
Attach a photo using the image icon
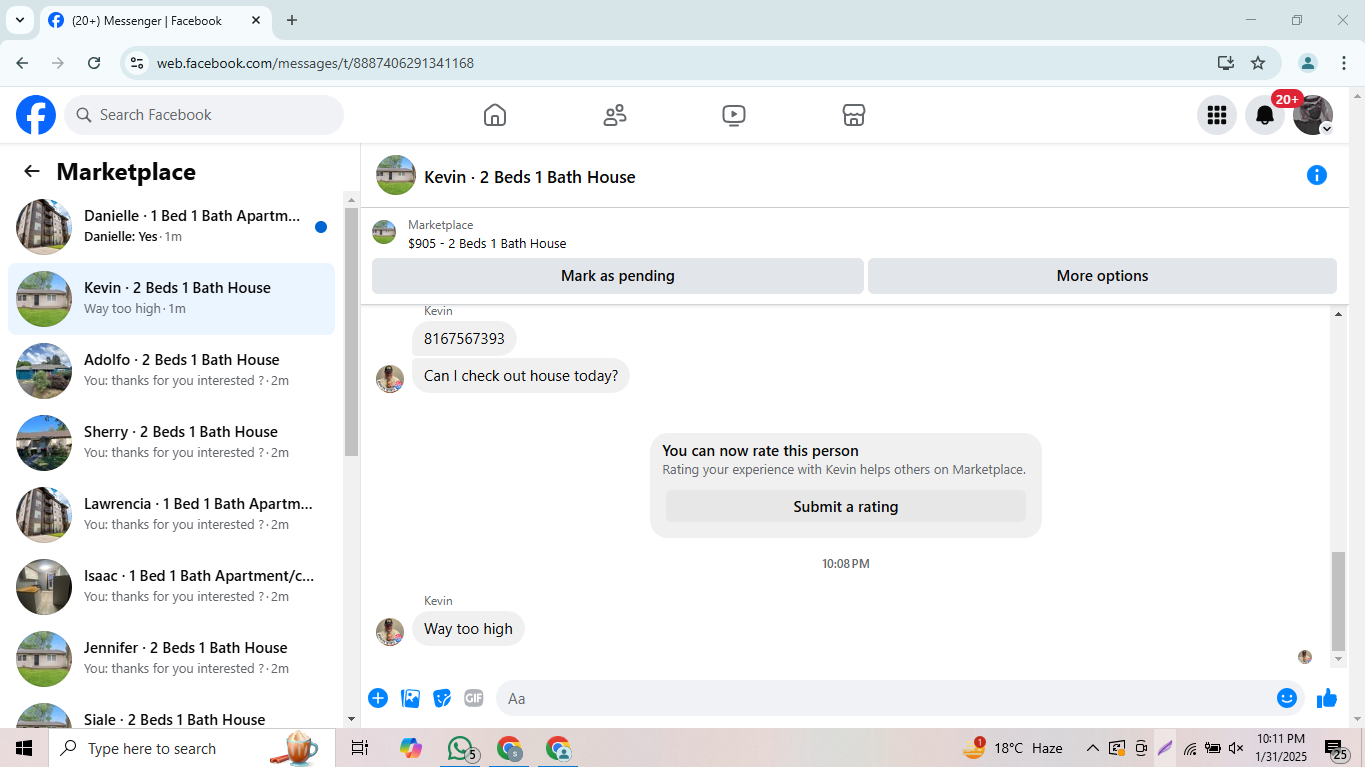[x=410, y=698]
